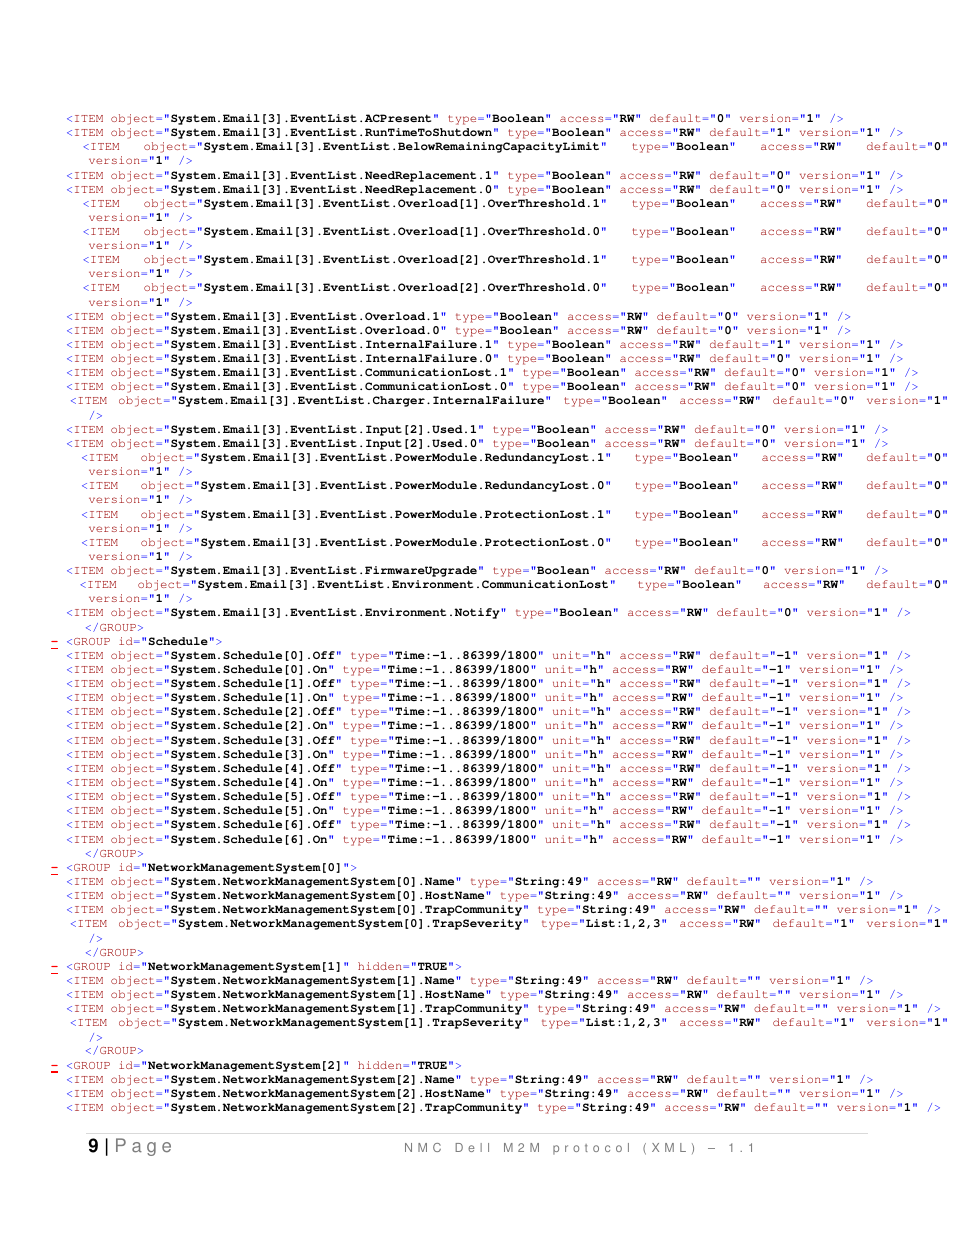The image size is (954, 1235).
Task: Click "NetworkManagementSystem[0].Name" object name
Action: click(313, 881)
